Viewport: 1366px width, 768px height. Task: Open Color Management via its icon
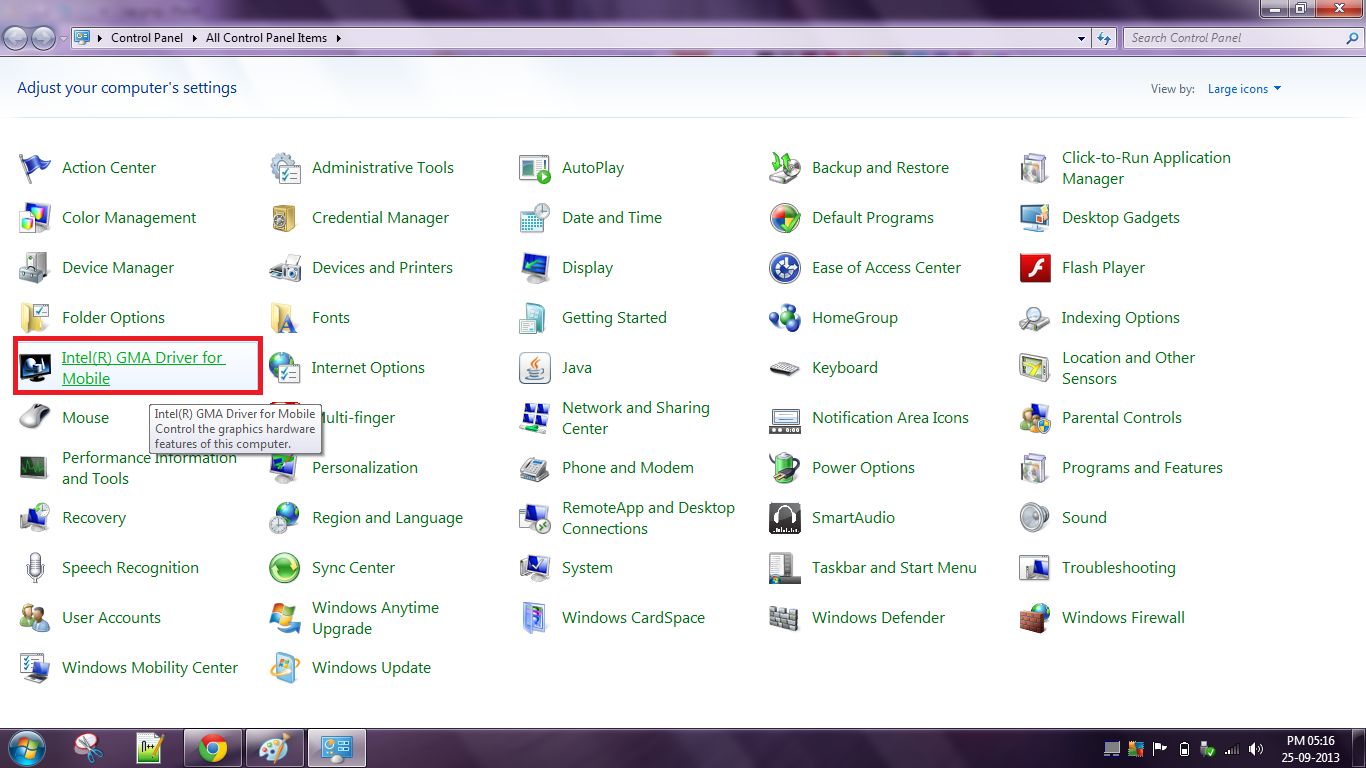pyautogui.click(x=35, y=218)
